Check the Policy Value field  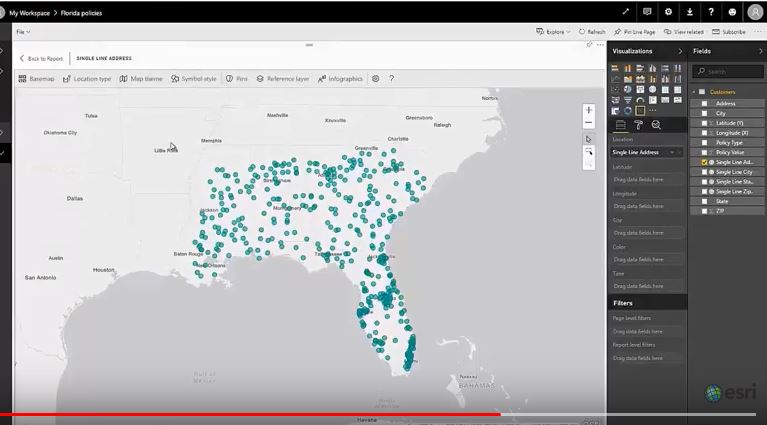click(x=704, y=153)
